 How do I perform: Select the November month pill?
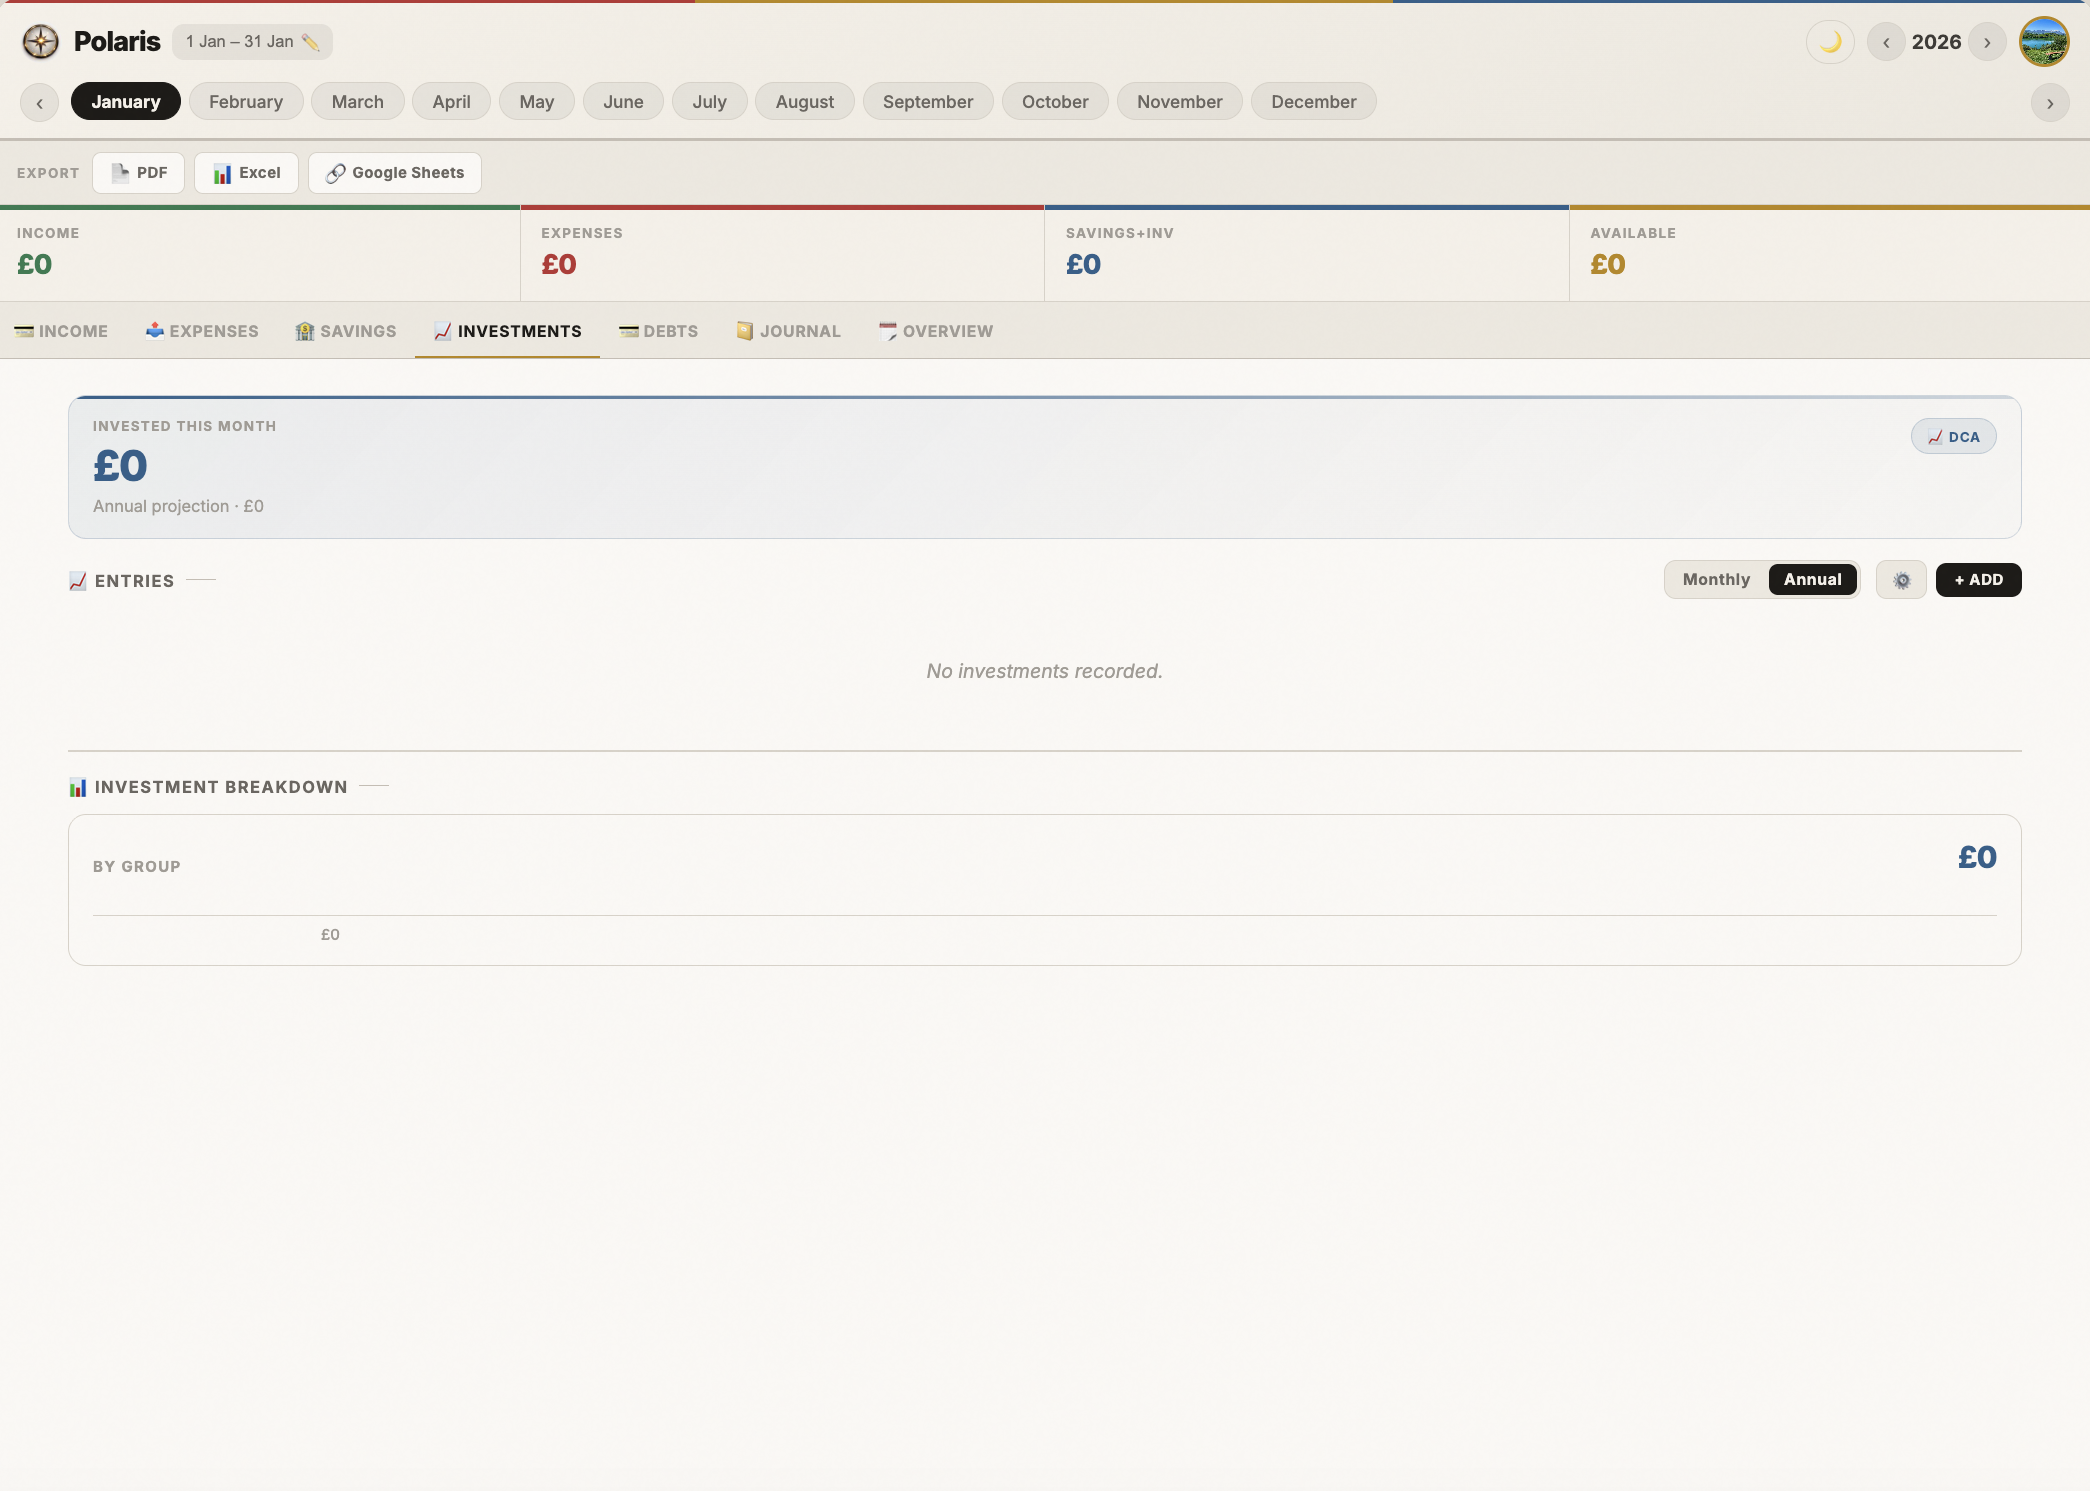tap(1180, 102)
